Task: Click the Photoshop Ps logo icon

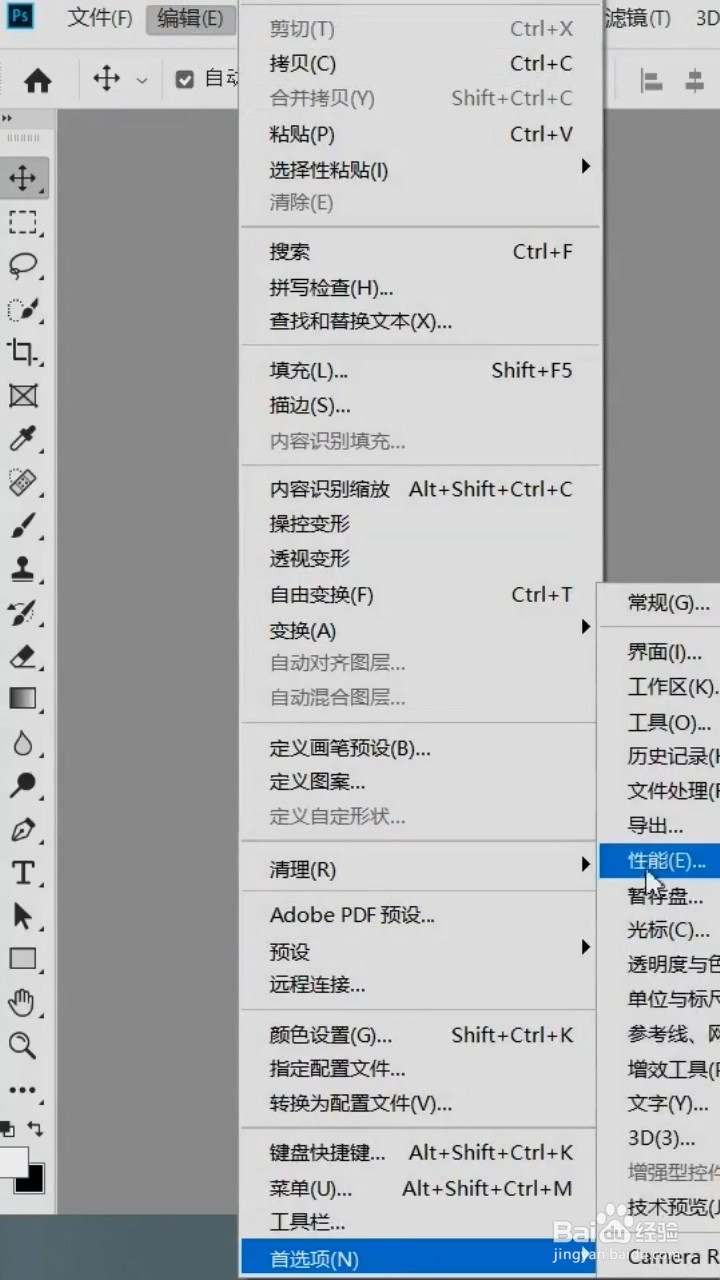Action: click(19, 16)
